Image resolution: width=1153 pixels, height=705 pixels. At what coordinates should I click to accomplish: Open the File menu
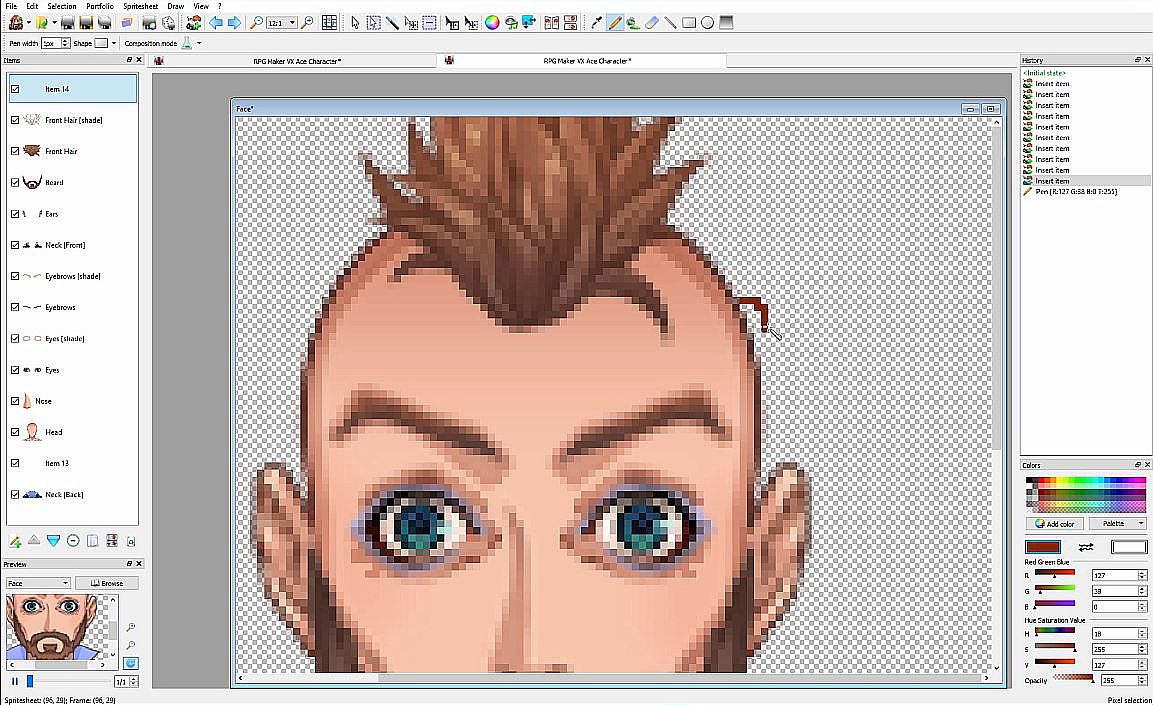tap(11, 6)
